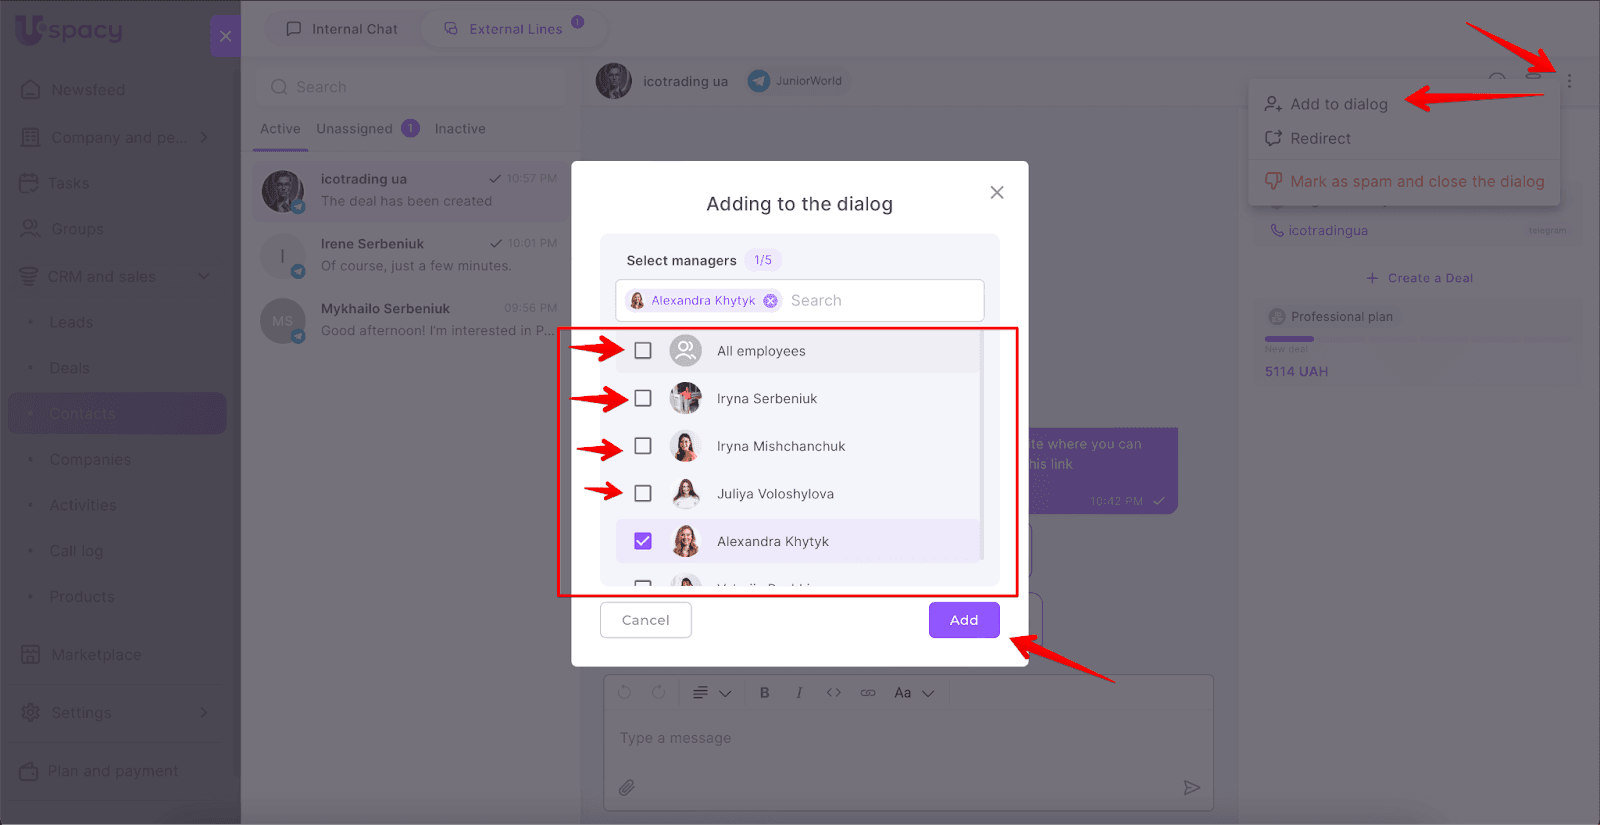
Task: Toggle italic text formatting
Action: point(799,692)
